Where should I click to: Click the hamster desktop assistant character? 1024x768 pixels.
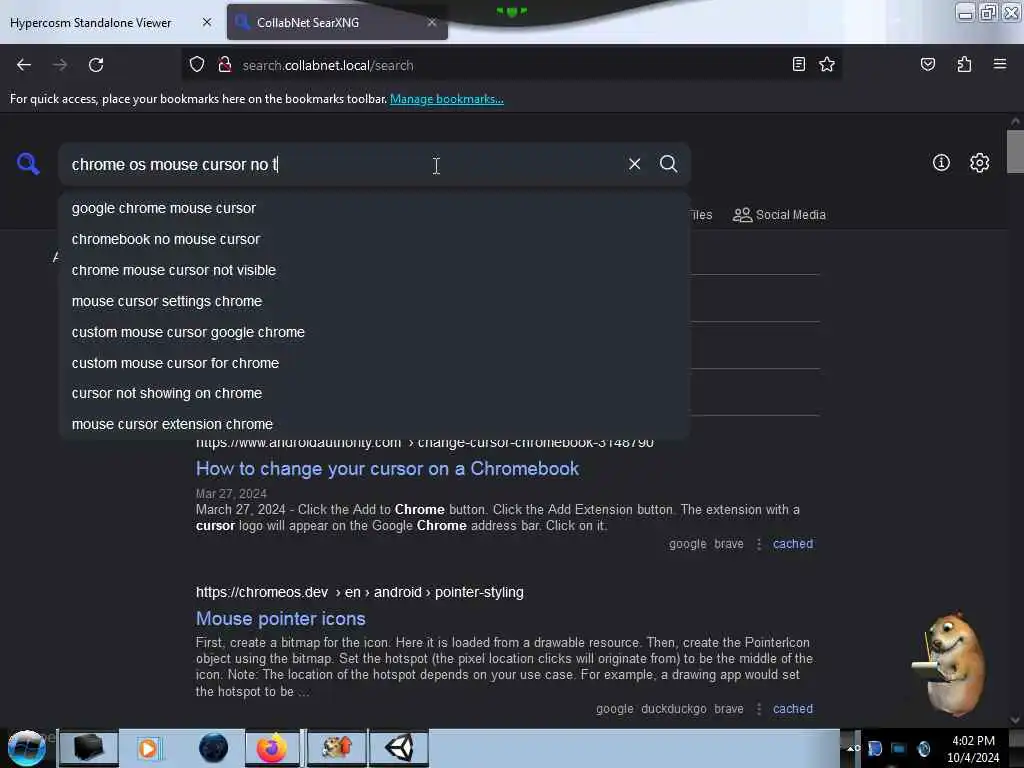(x=950, y=664)
